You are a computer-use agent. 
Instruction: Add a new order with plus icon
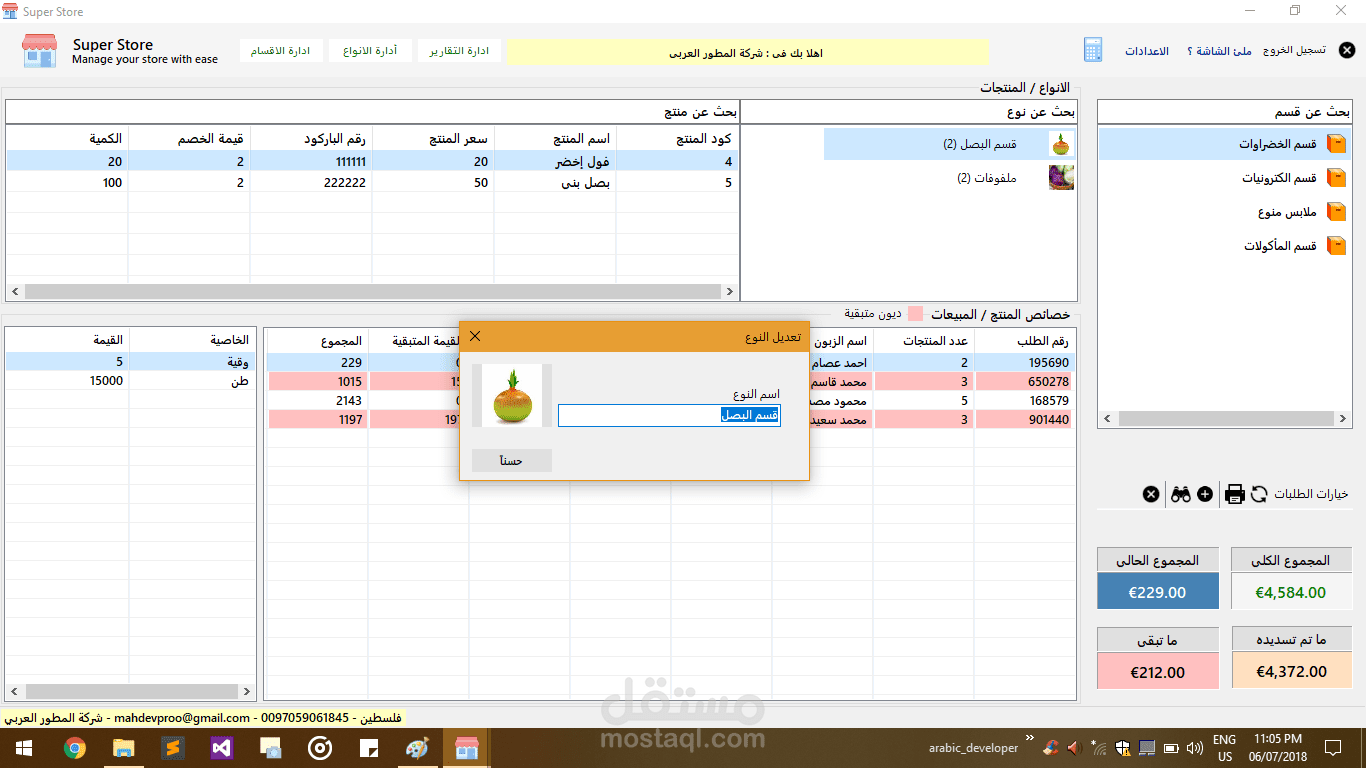pos(1205,494)
